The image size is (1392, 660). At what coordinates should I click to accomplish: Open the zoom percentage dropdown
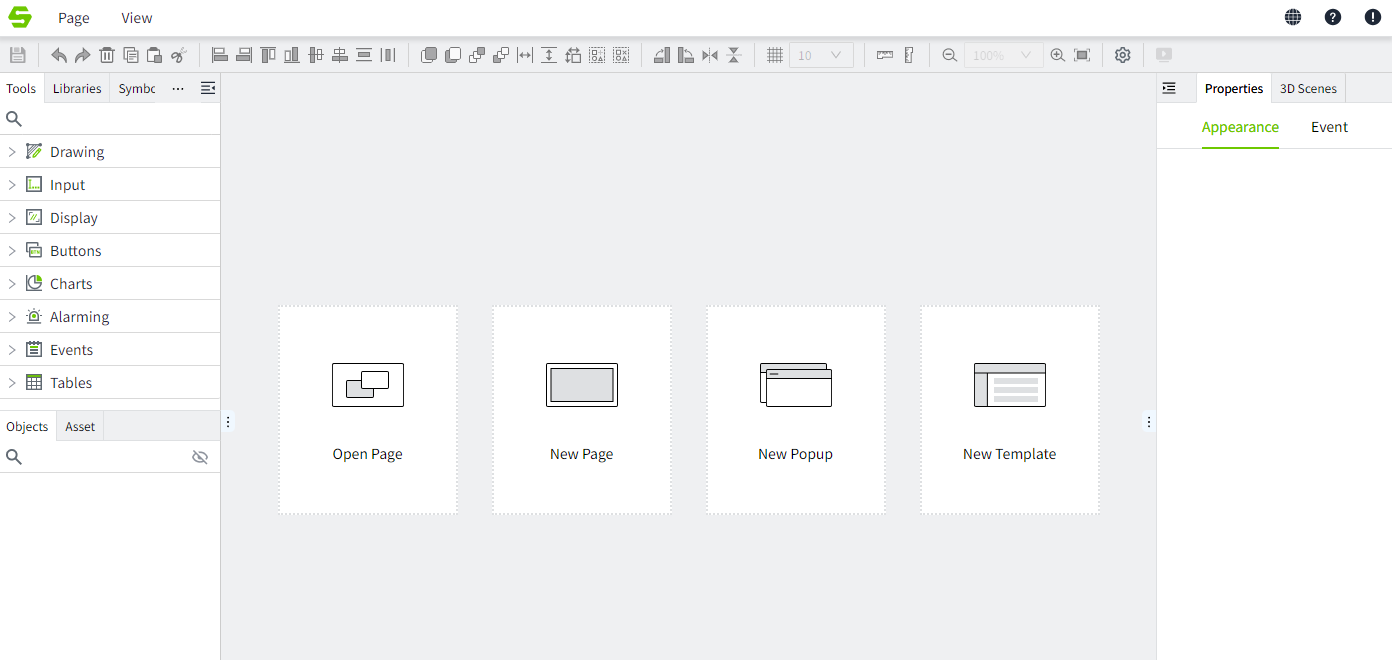click(1003, 56)
